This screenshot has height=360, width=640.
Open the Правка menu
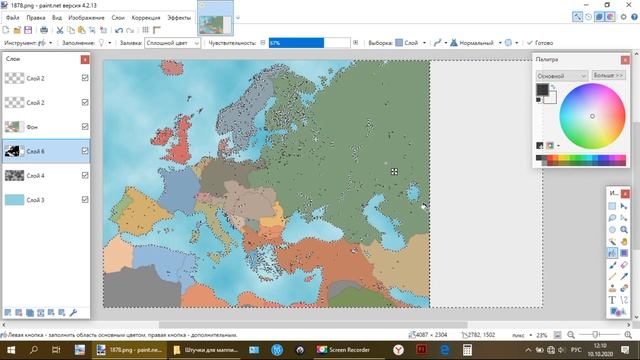coord(36,18)
